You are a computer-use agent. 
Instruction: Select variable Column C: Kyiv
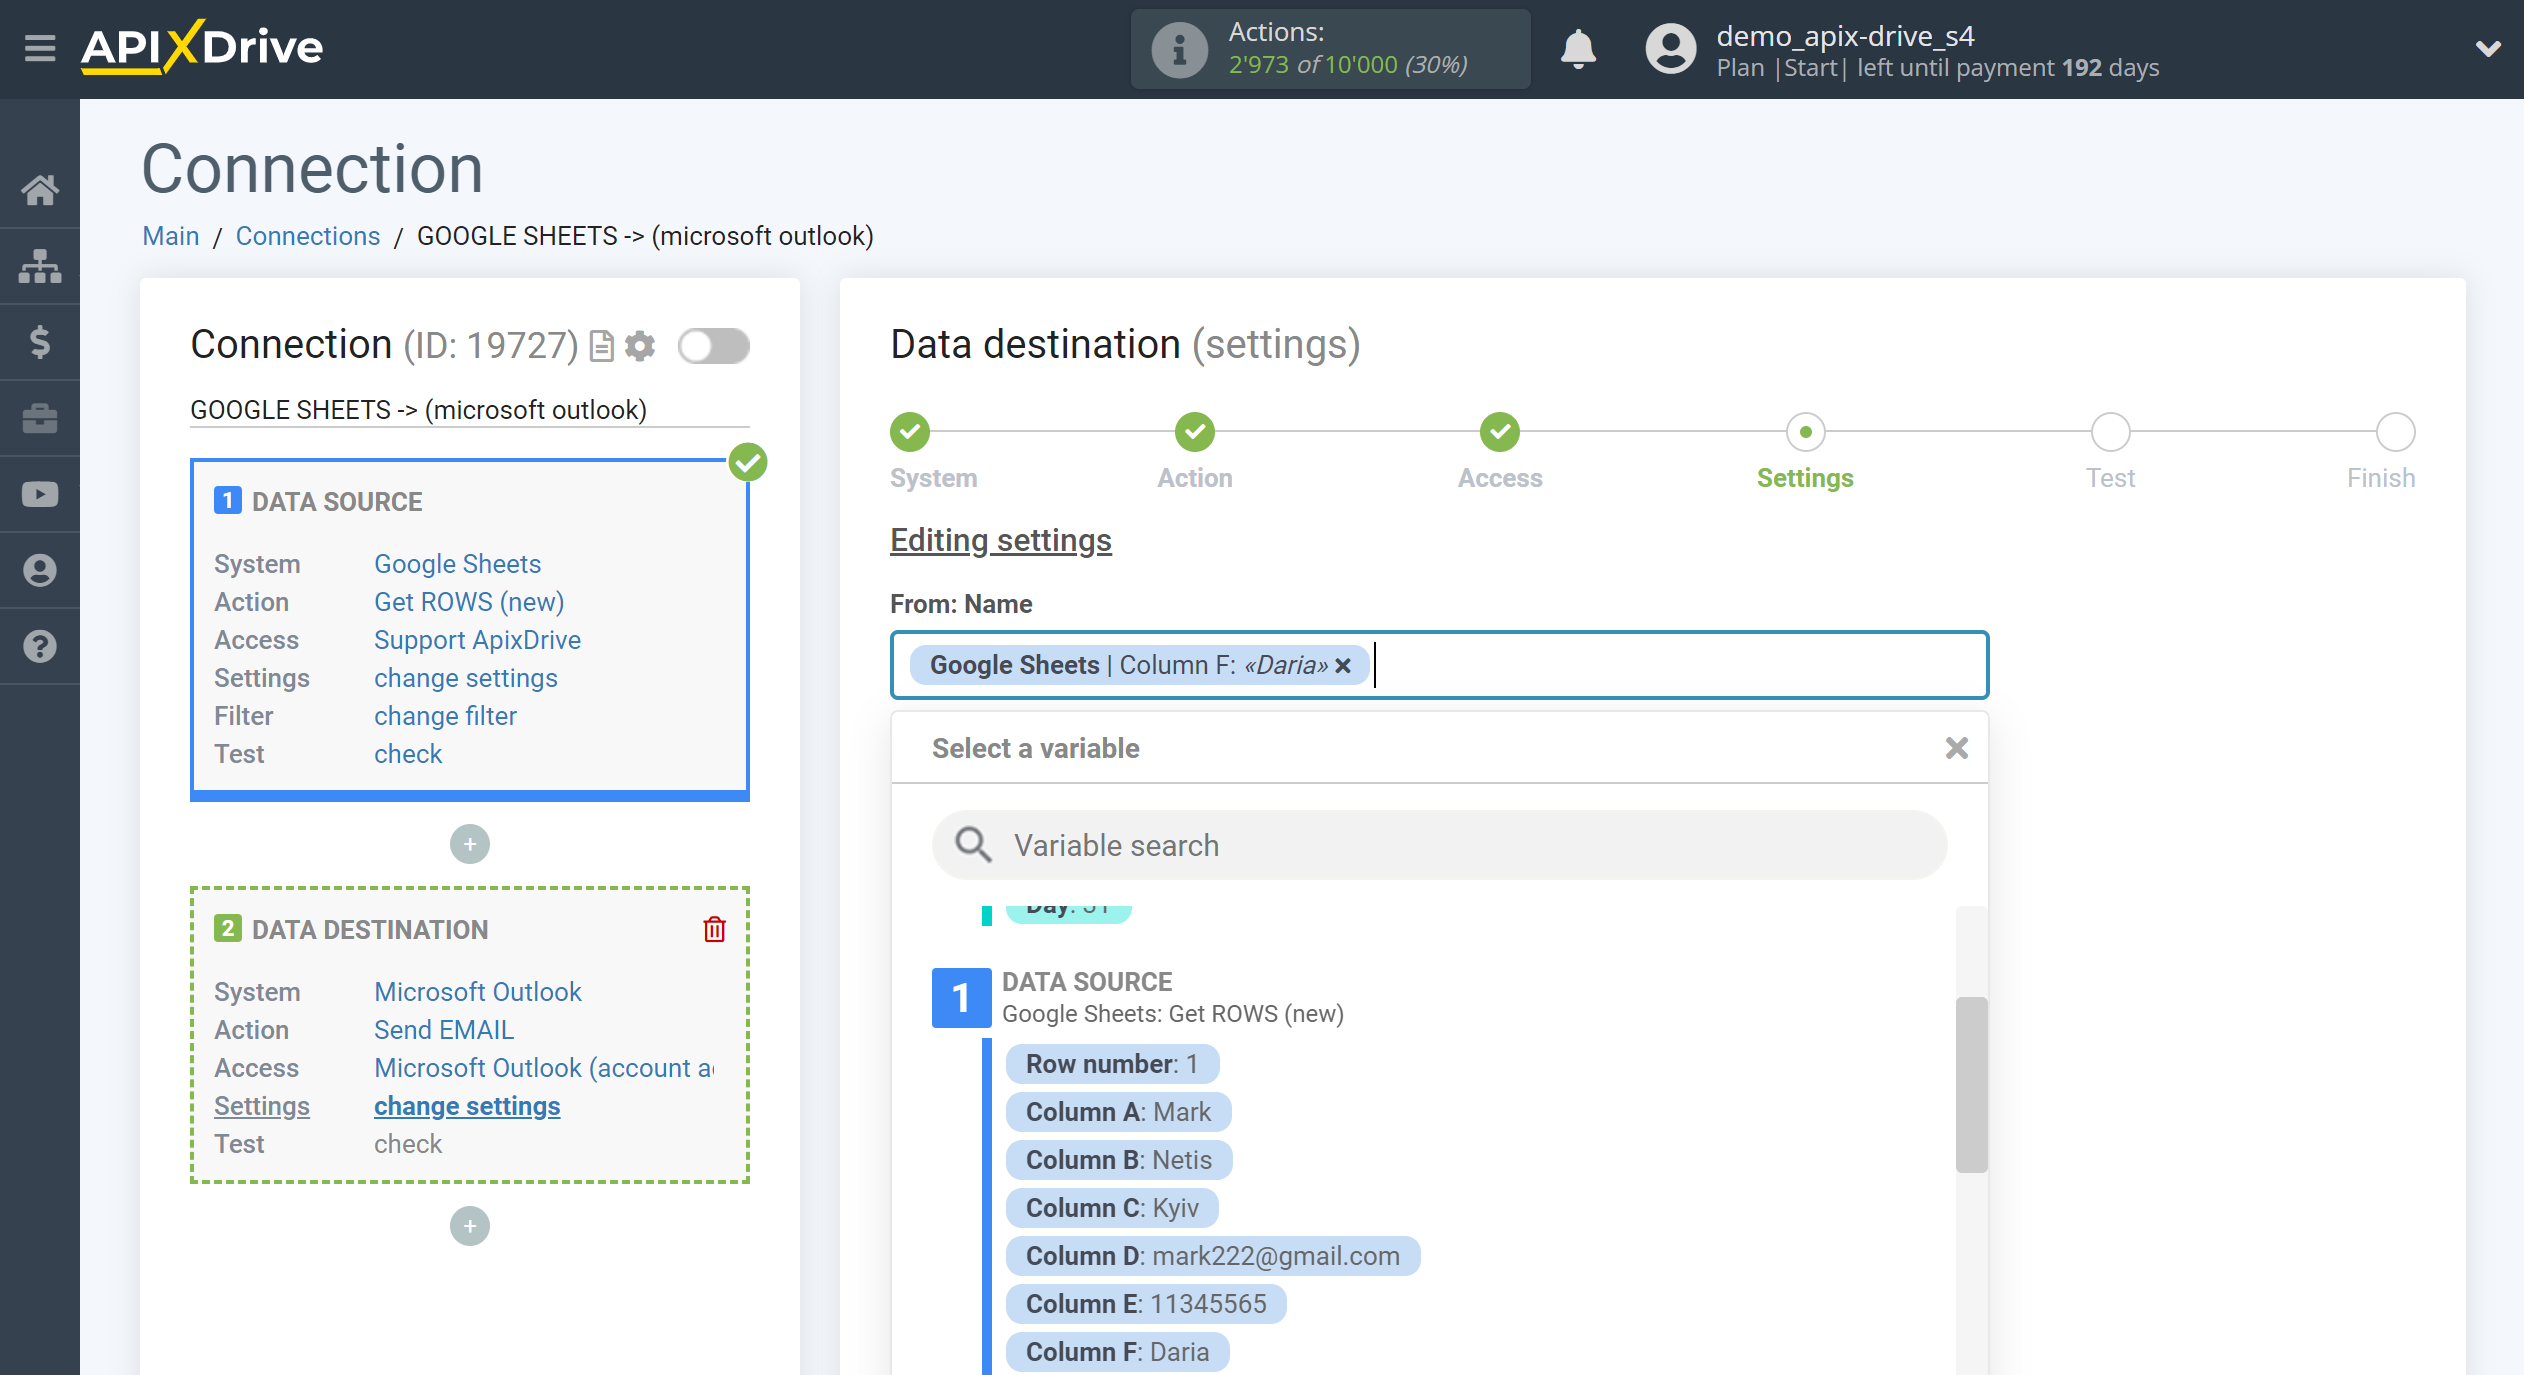1112,1208
